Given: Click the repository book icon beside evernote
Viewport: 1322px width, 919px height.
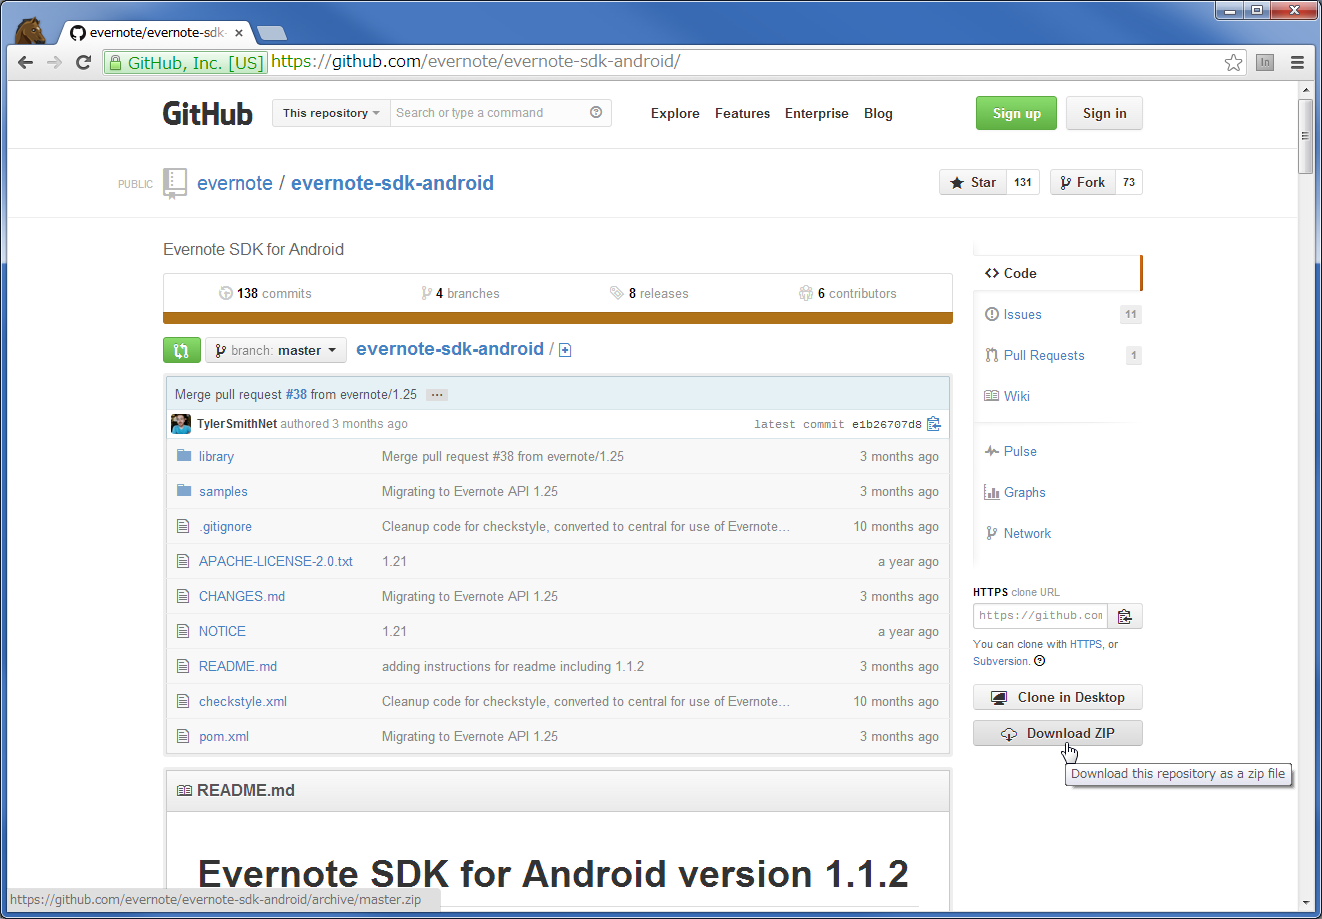Looking at the screenshot, I should [x=175, y=183].
